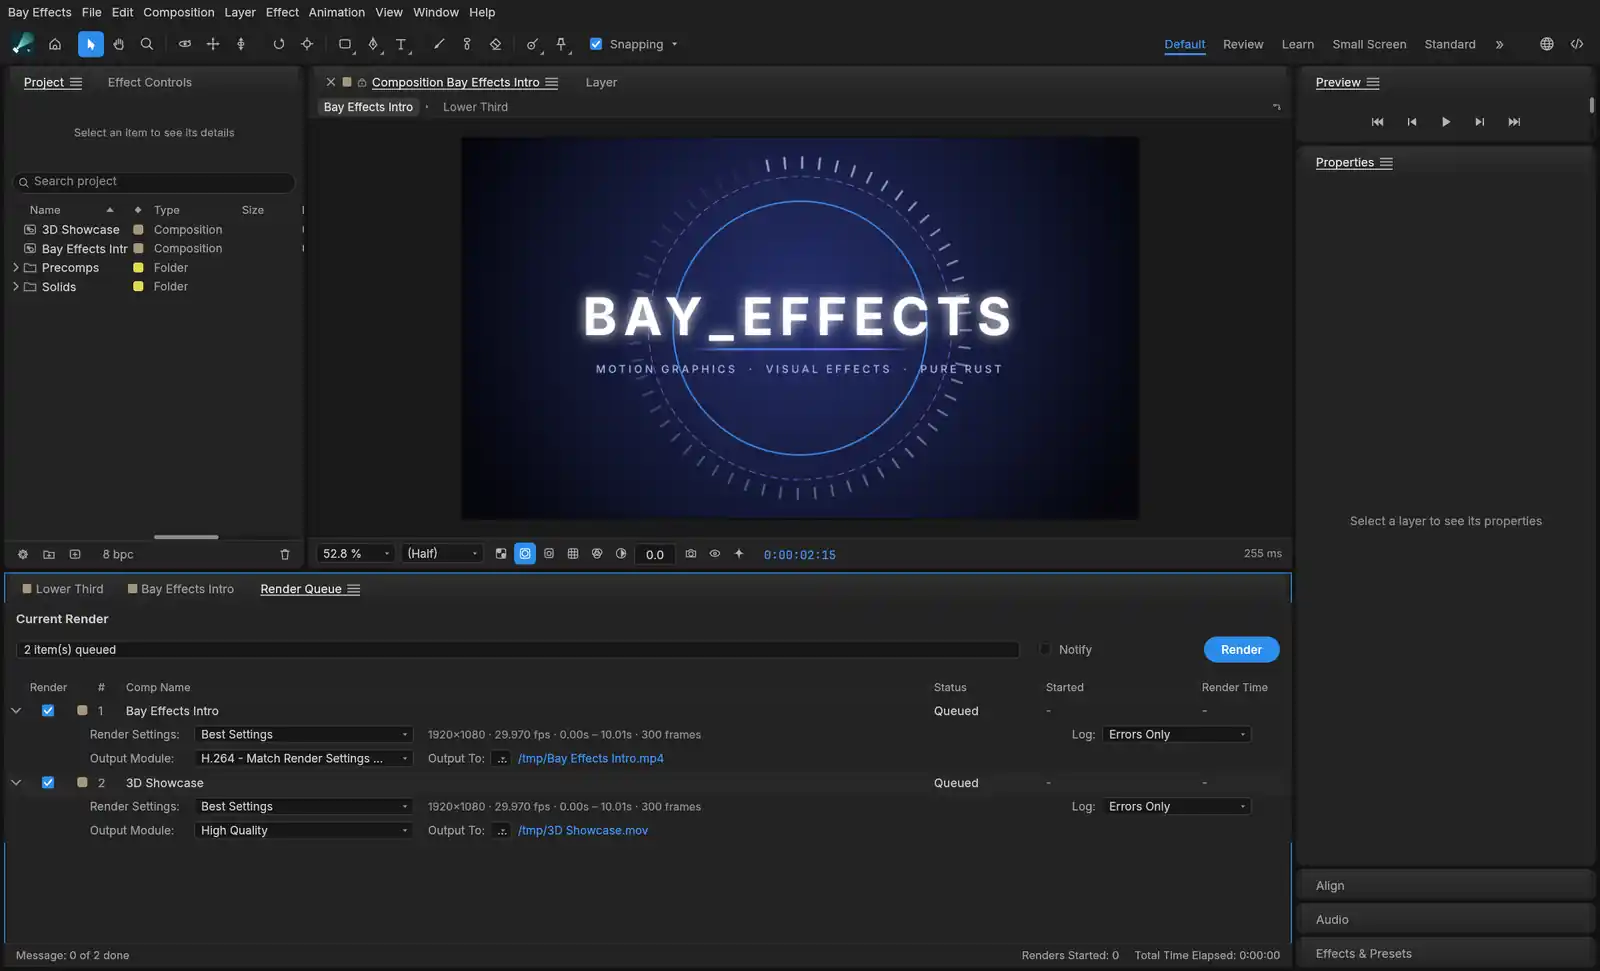The height and width of the screenshot is (971, 1600).
Task: Uncheck render for 3D Showcase item
Action: pyautogui.click(x=48, y=783)
